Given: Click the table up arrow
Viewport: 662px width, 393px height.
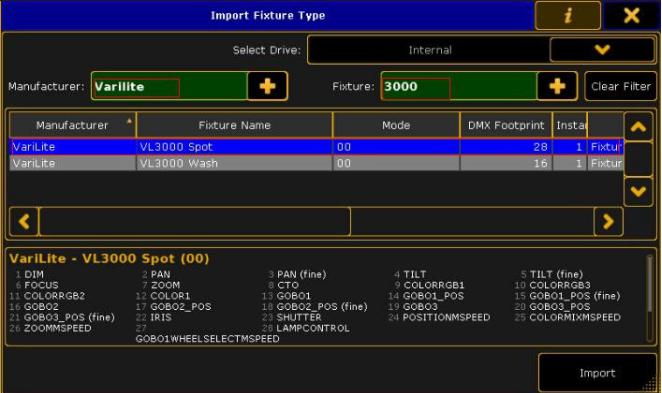Looking at the screenshot, I should (x=638, y=126).
